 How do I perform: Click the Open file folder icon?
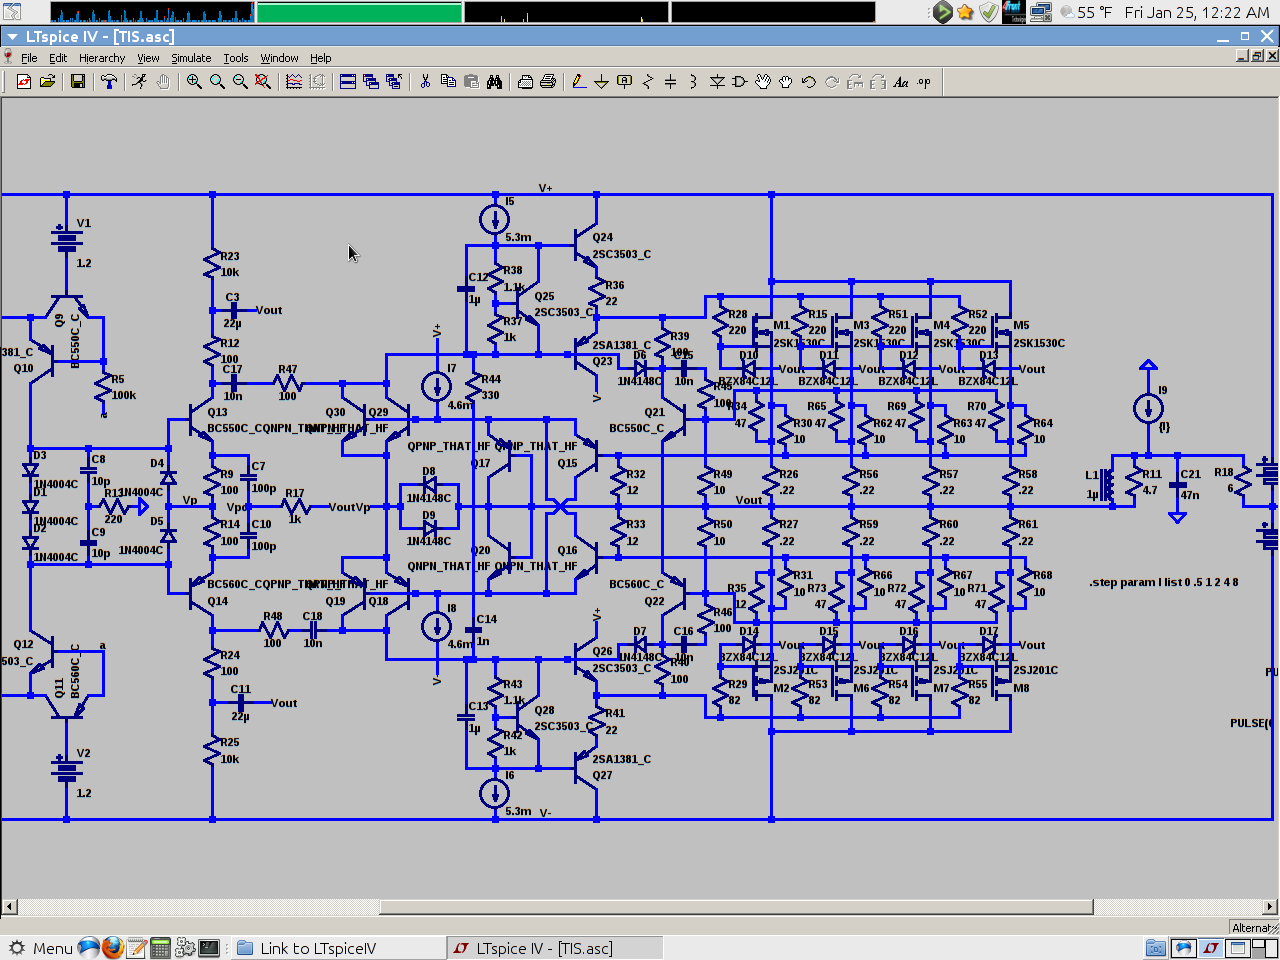point(47,82)
